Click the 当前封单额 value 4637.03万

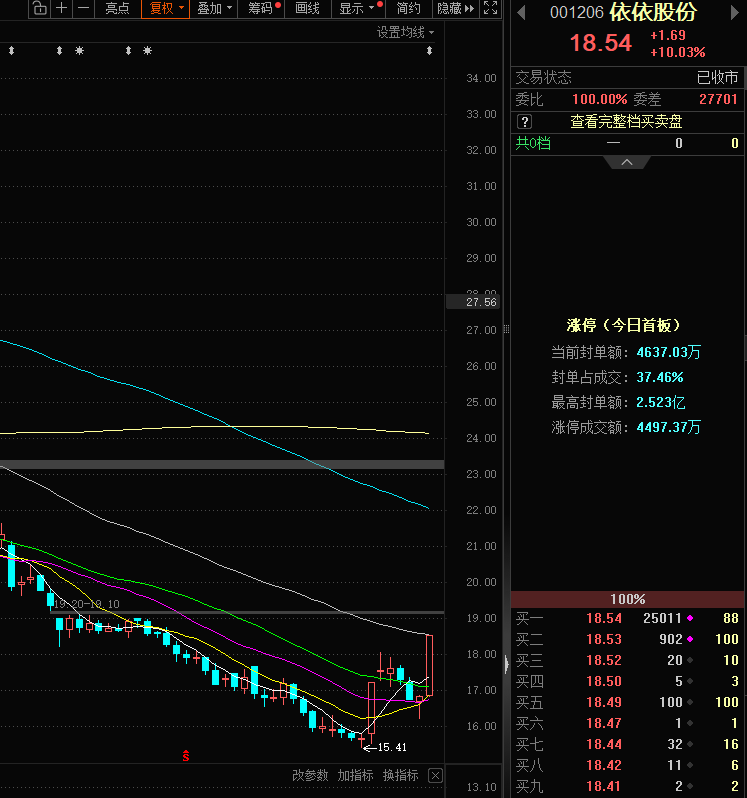[x=669, y=352]
